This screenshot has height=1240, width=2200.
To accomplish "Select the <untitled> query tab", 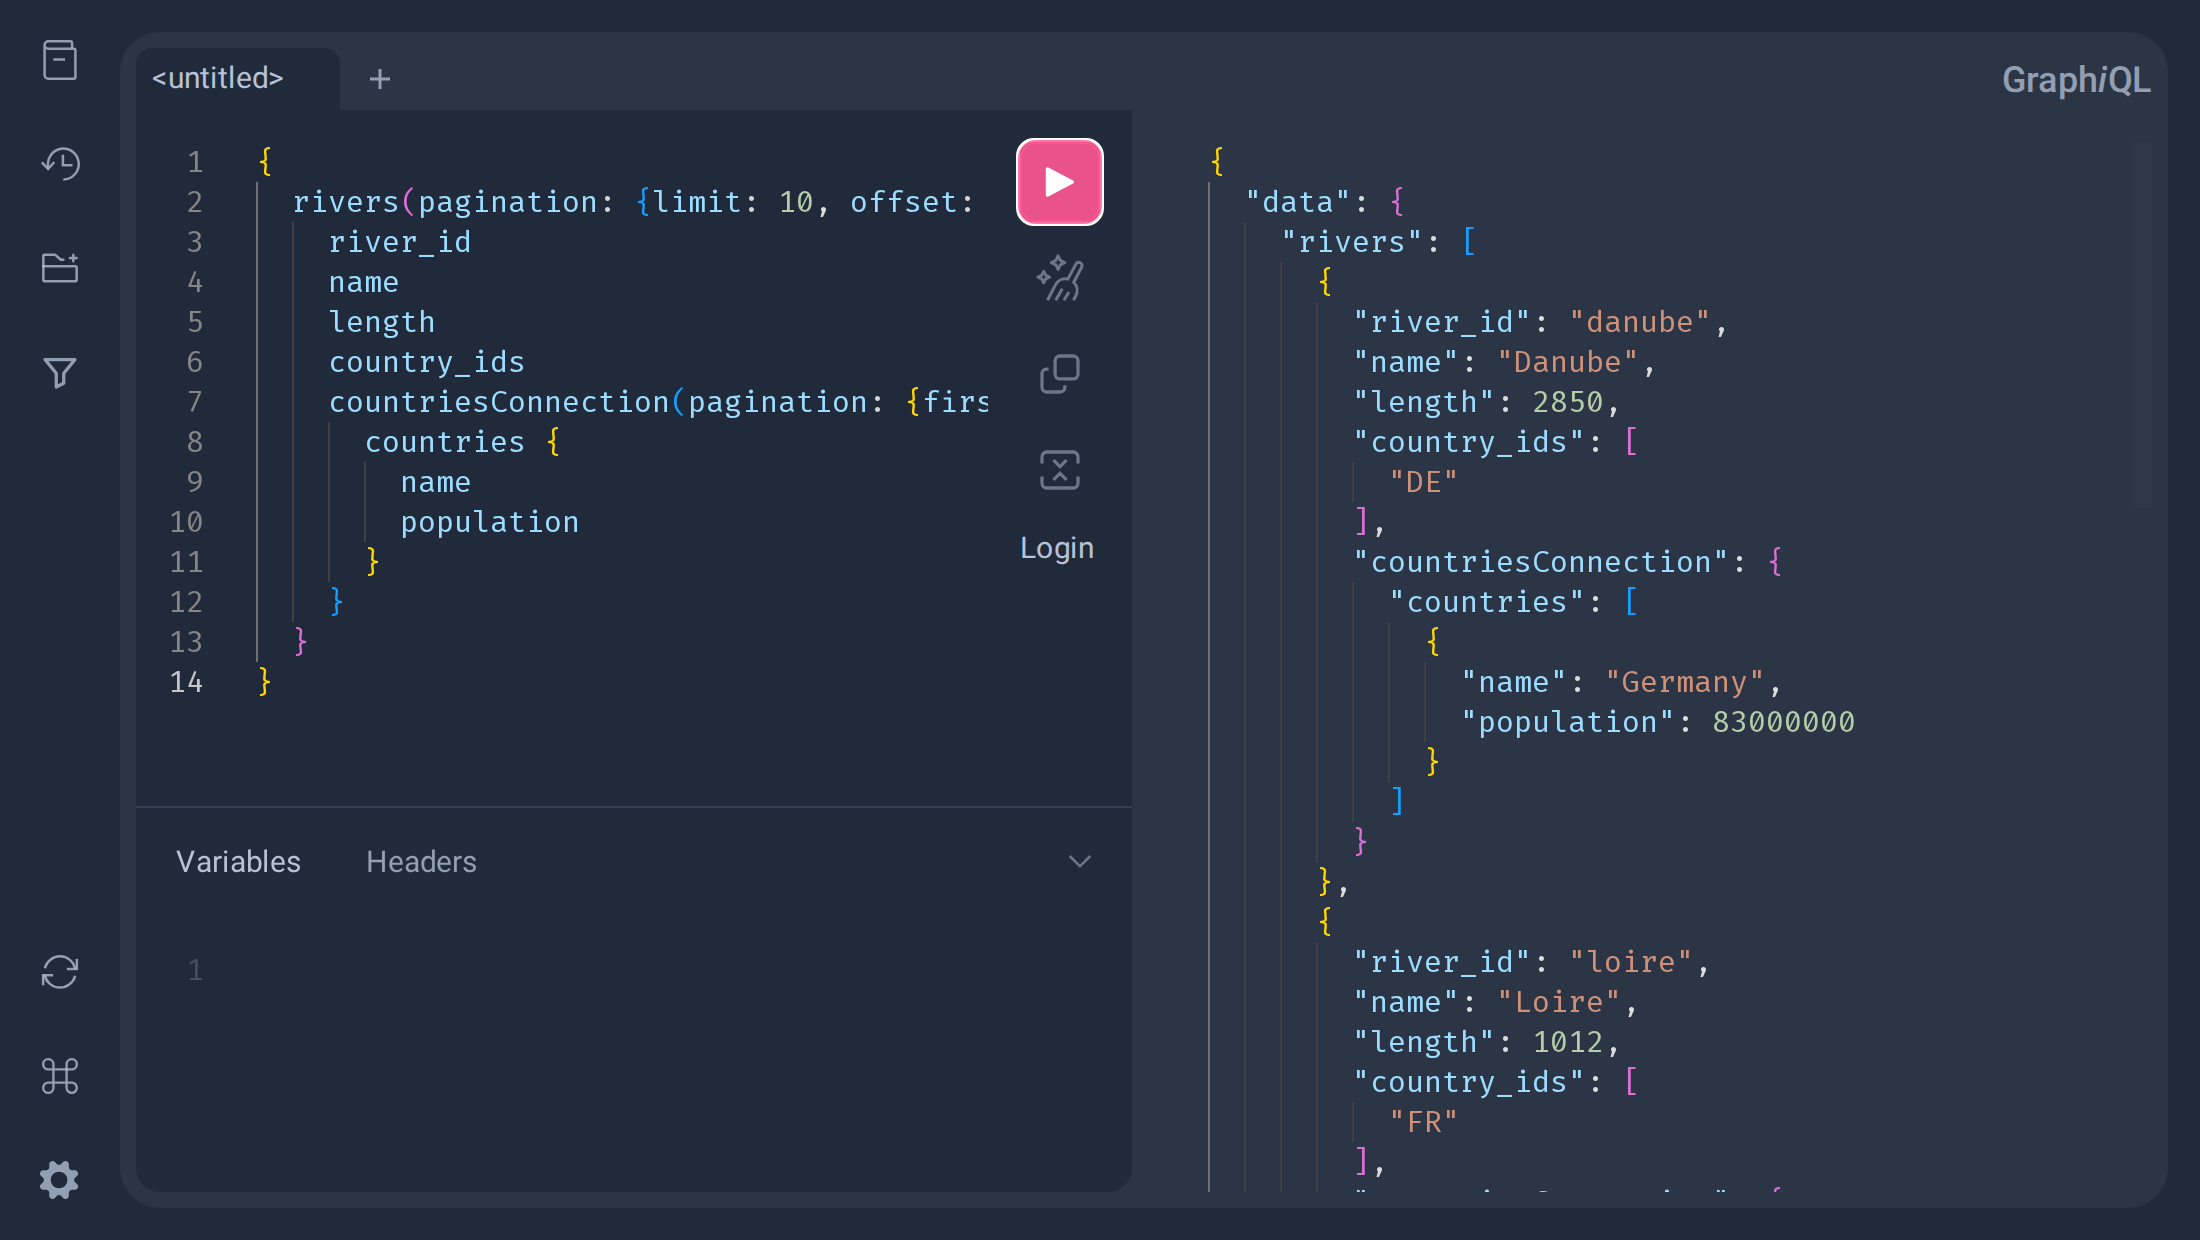I will (218, 78).
